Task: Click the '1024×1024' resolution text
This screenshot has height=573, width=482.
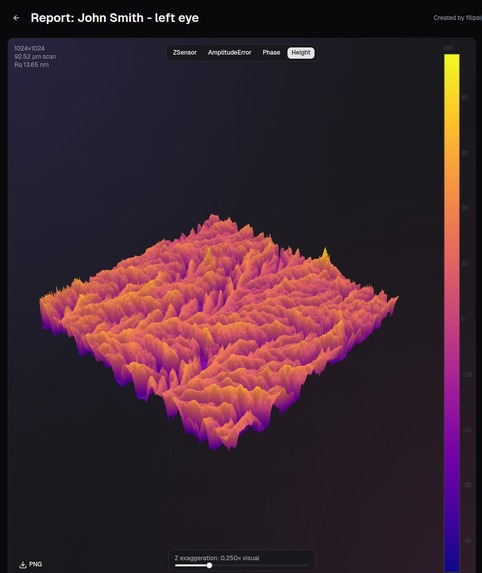Action: coord(30,48)
